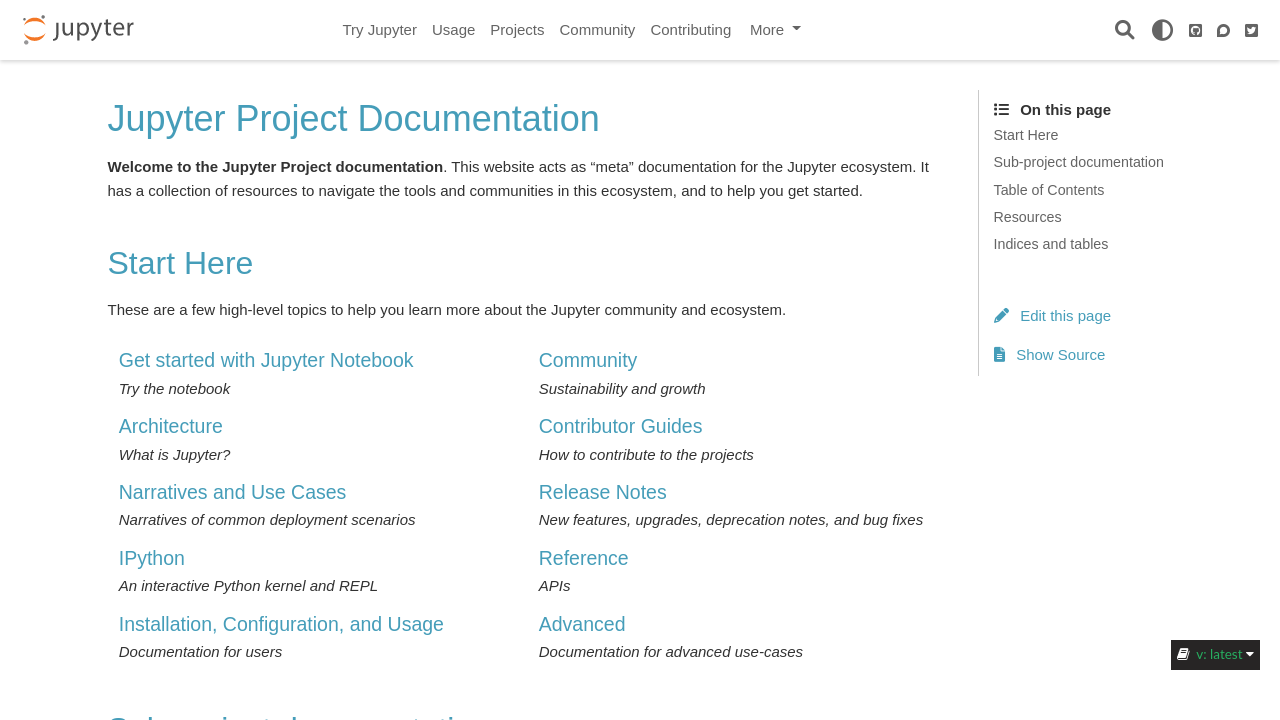The image size is (1280, 720).
Task: Jump to Indices and tables section
Action: (1051, 244)
